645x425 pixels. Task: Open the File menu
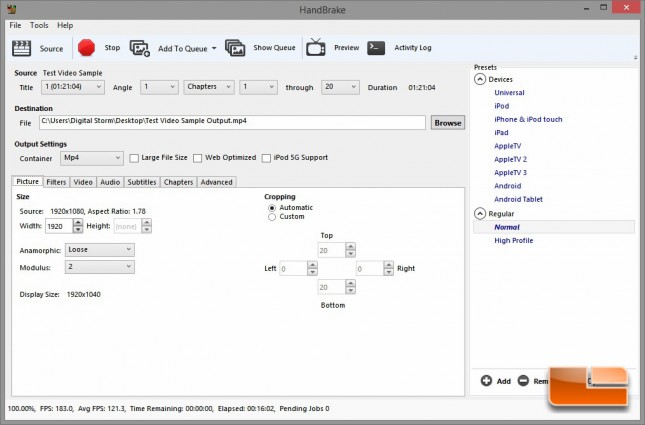click(x=15, y=26)
